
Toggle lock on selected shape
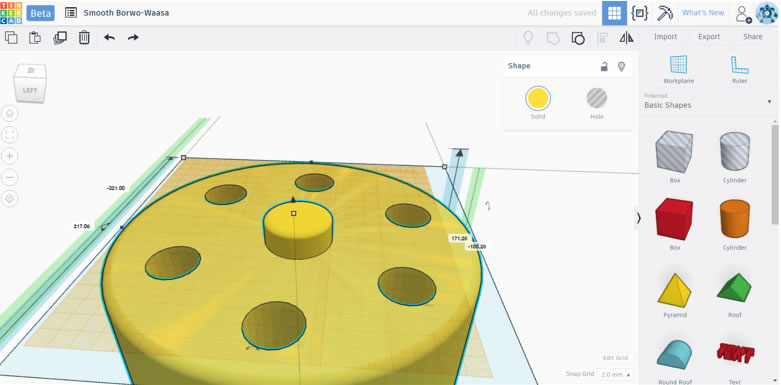(604, 66)
